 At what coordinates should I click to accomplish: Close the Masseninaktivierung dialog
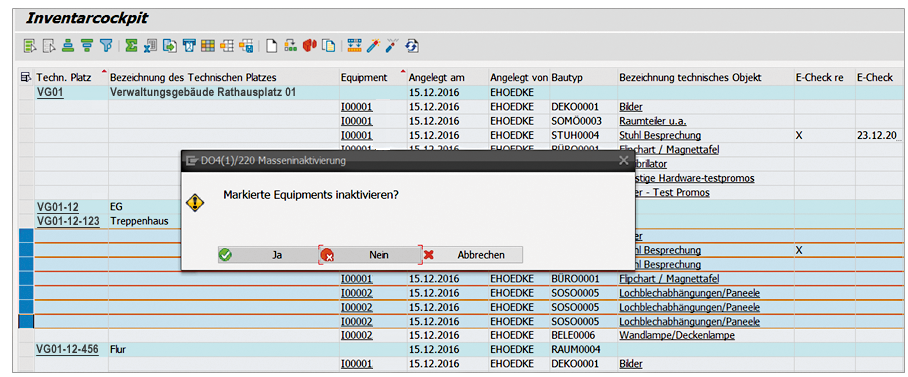pyautogui.click(x=623, y=160)
